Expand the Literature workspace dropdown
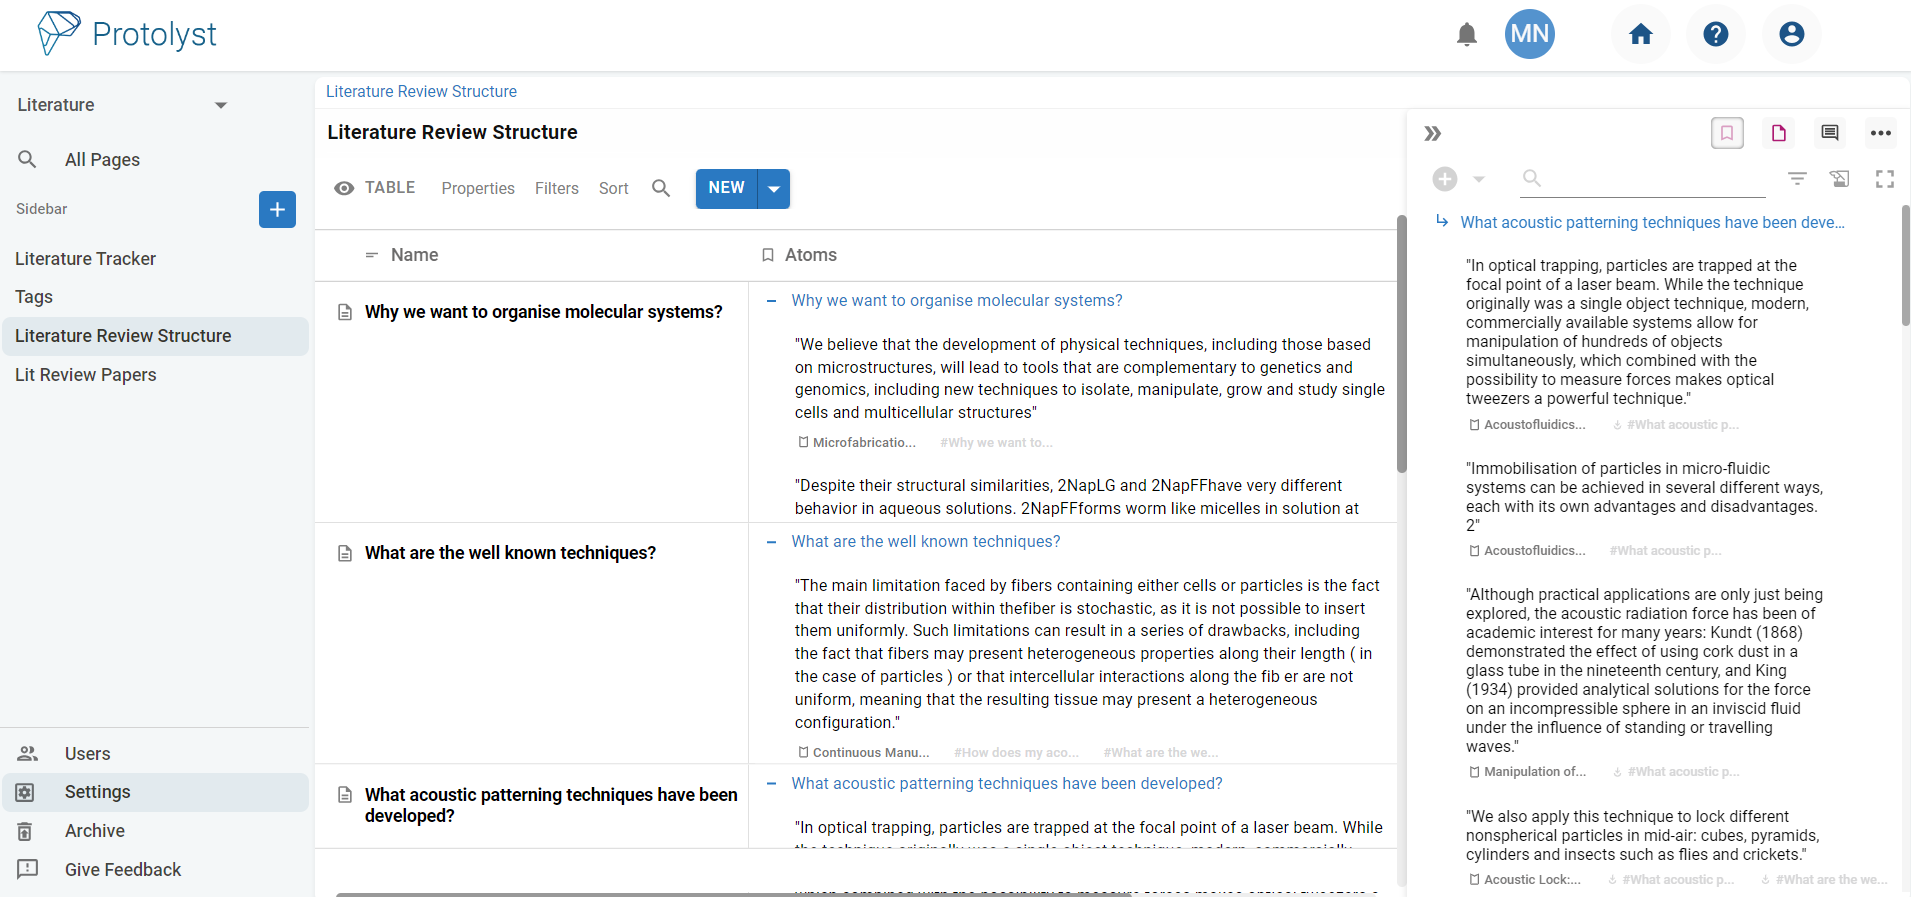1911x897 pixels. pyautogui.click(x=221, y=105)
